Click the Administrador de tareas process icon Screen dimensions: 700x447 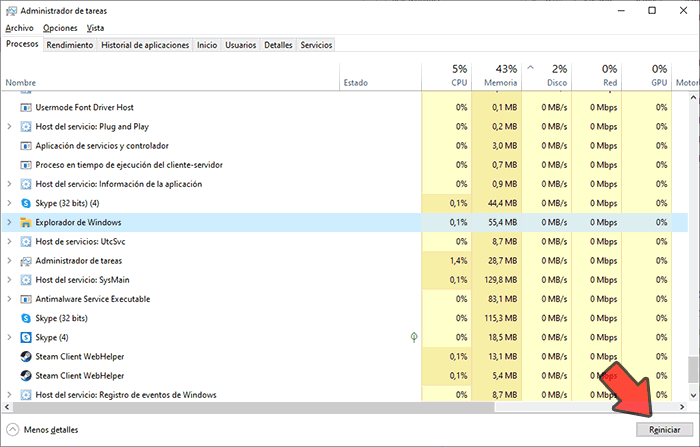click(x=25, y=260)
